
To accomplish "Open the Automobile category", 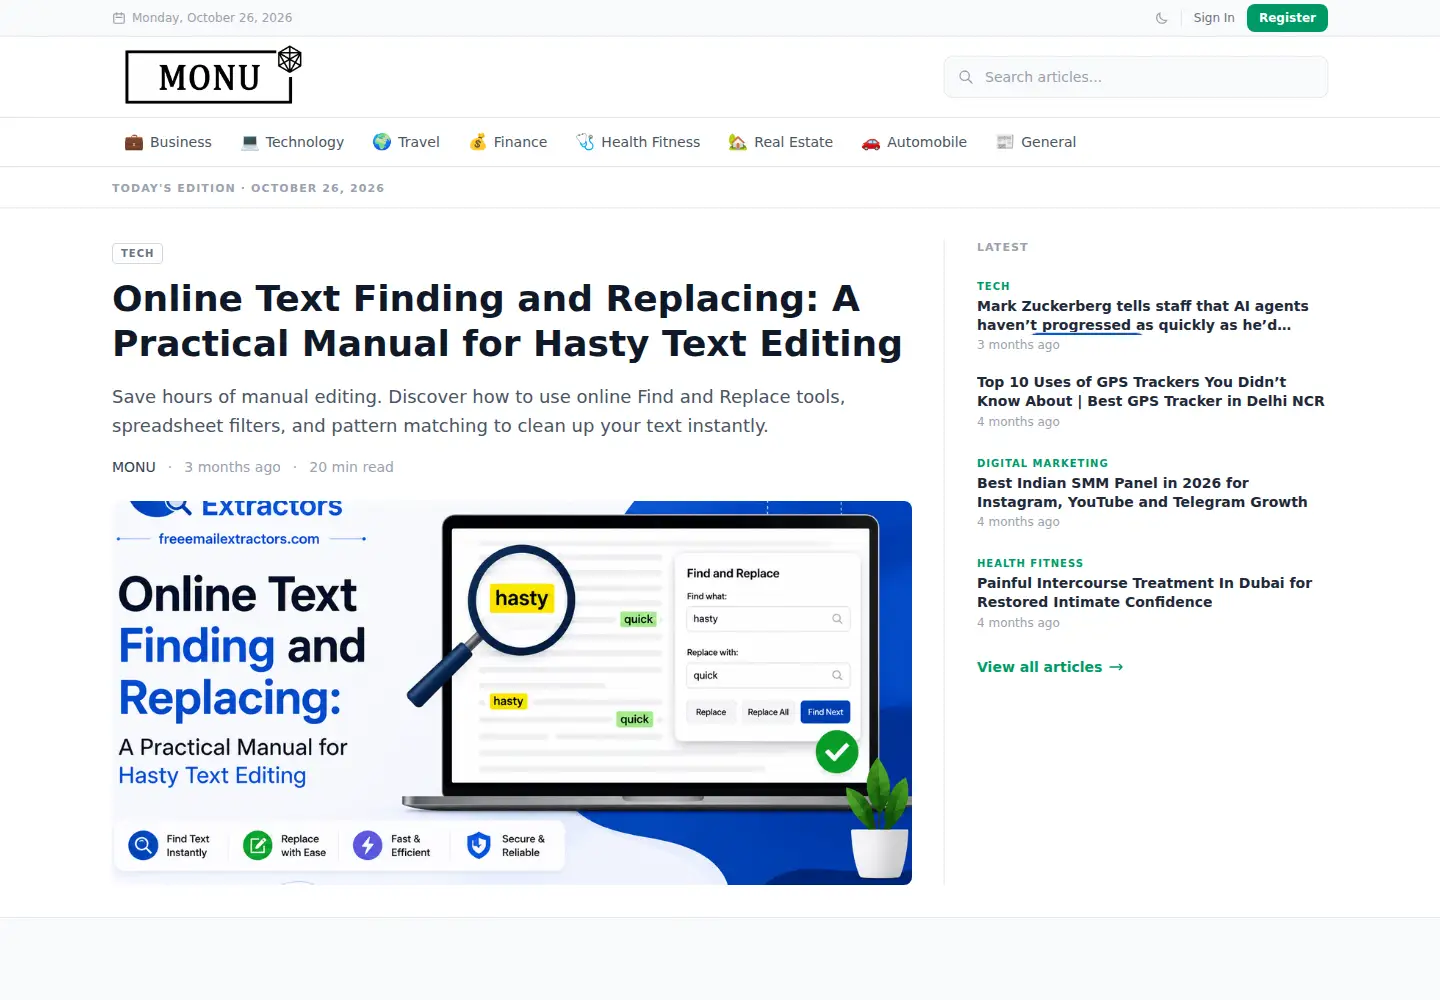I will (914, 142).
